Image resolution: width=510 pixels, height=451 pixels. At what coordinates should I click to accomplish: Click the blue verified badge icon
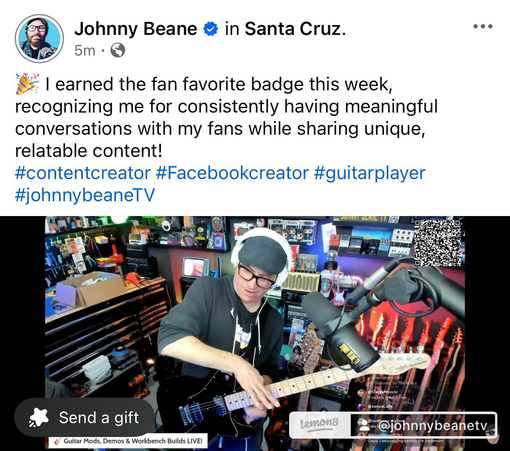[x=211, y=29]
